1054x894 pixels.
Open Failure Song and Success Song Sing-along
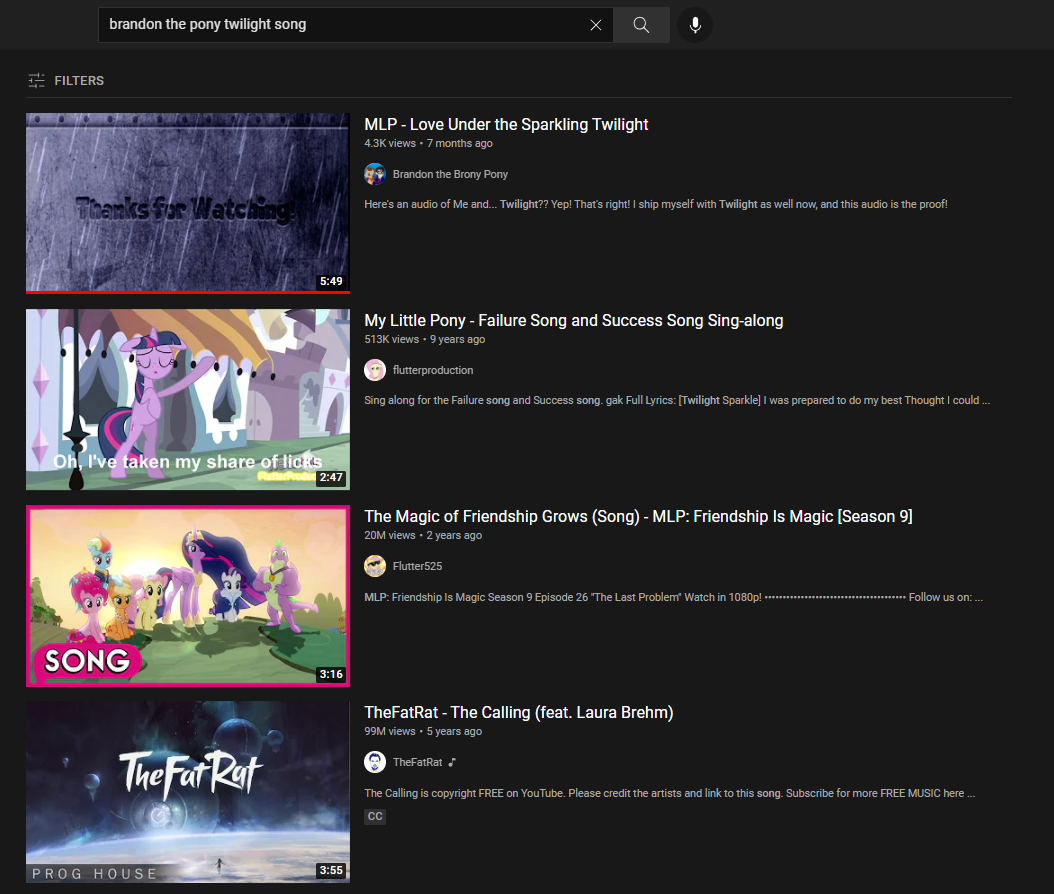(573, 321)
